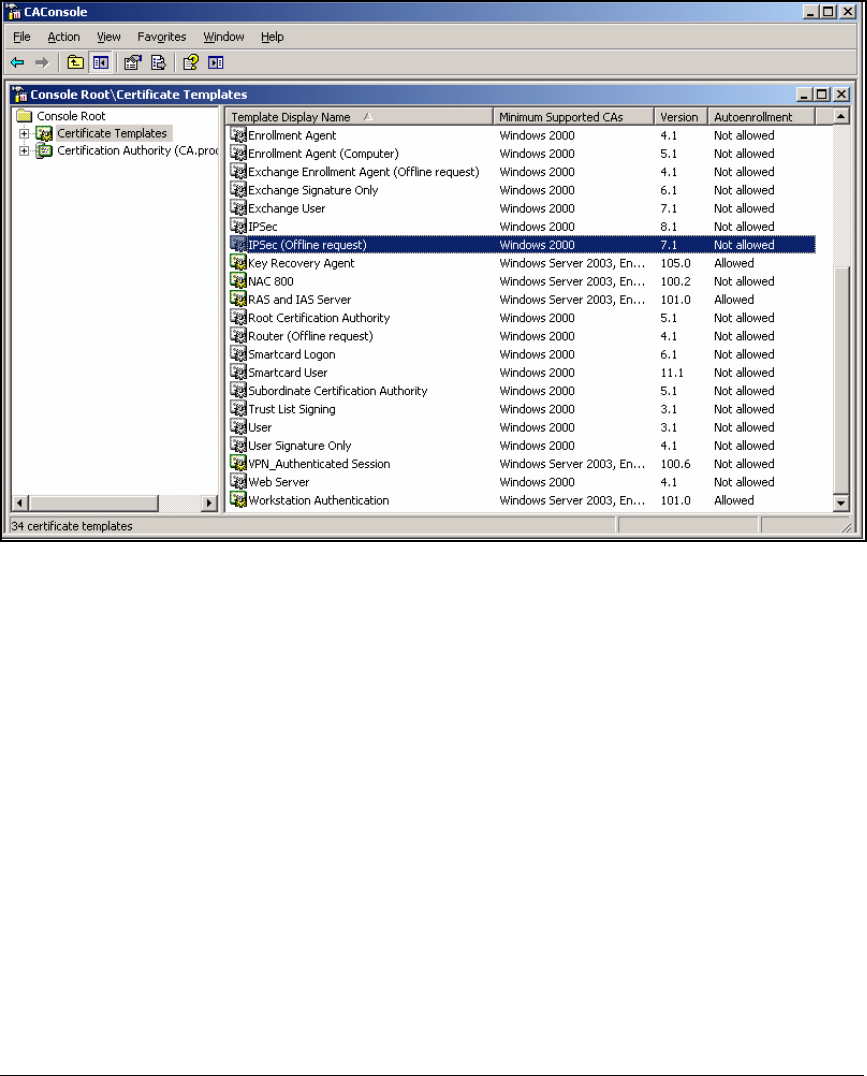Open the Properties toolbar icon

click(132, 62)
